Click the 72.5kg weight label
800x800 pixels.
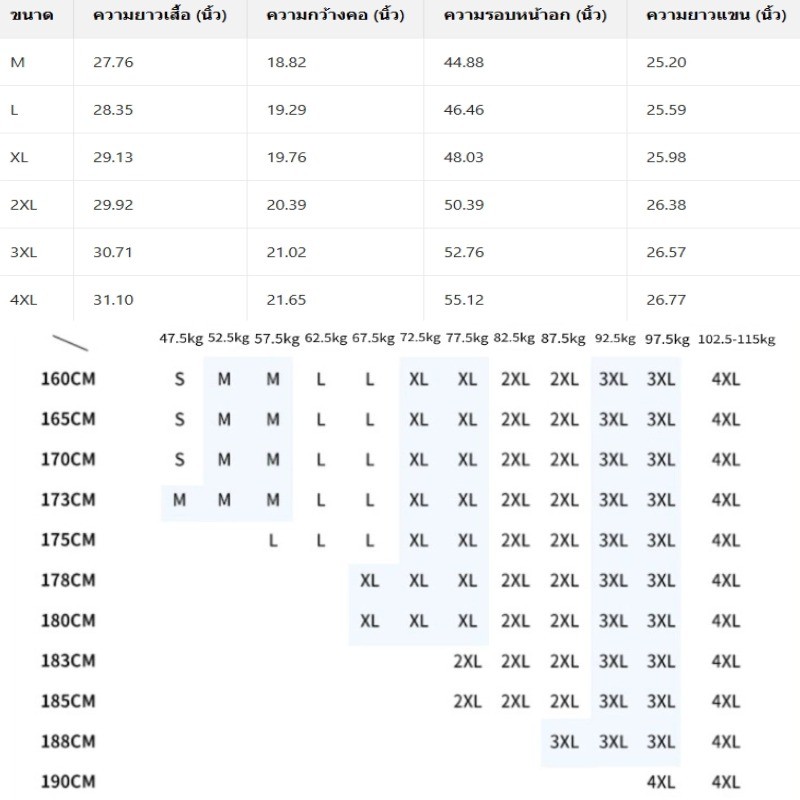tap(420, 338)
